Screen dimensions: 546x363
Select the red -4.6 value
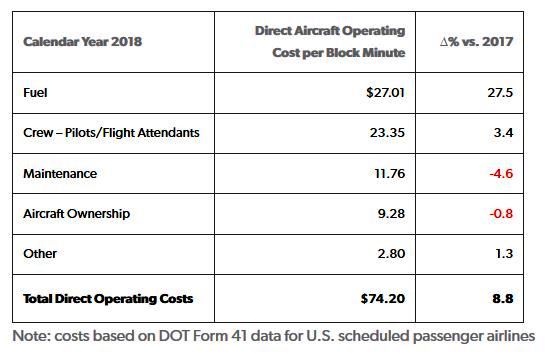(x=501, y=173)
